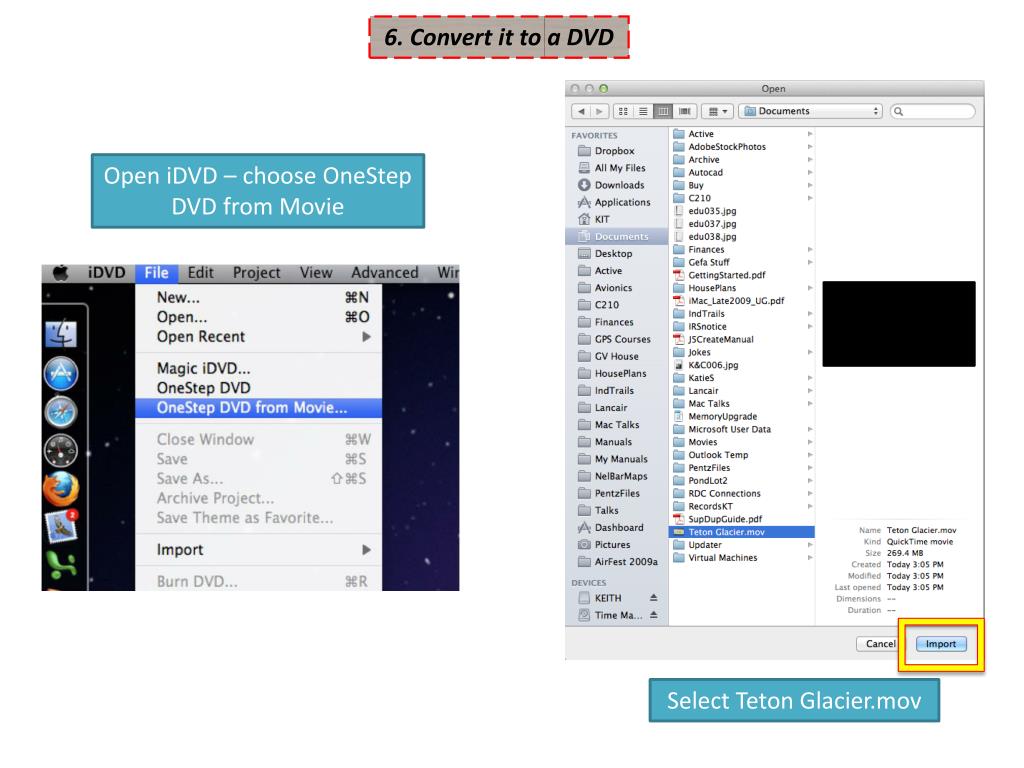This screenshot has width=1024, height=768.
Task: Choose New… from the File menu
Action: (259, 298)
